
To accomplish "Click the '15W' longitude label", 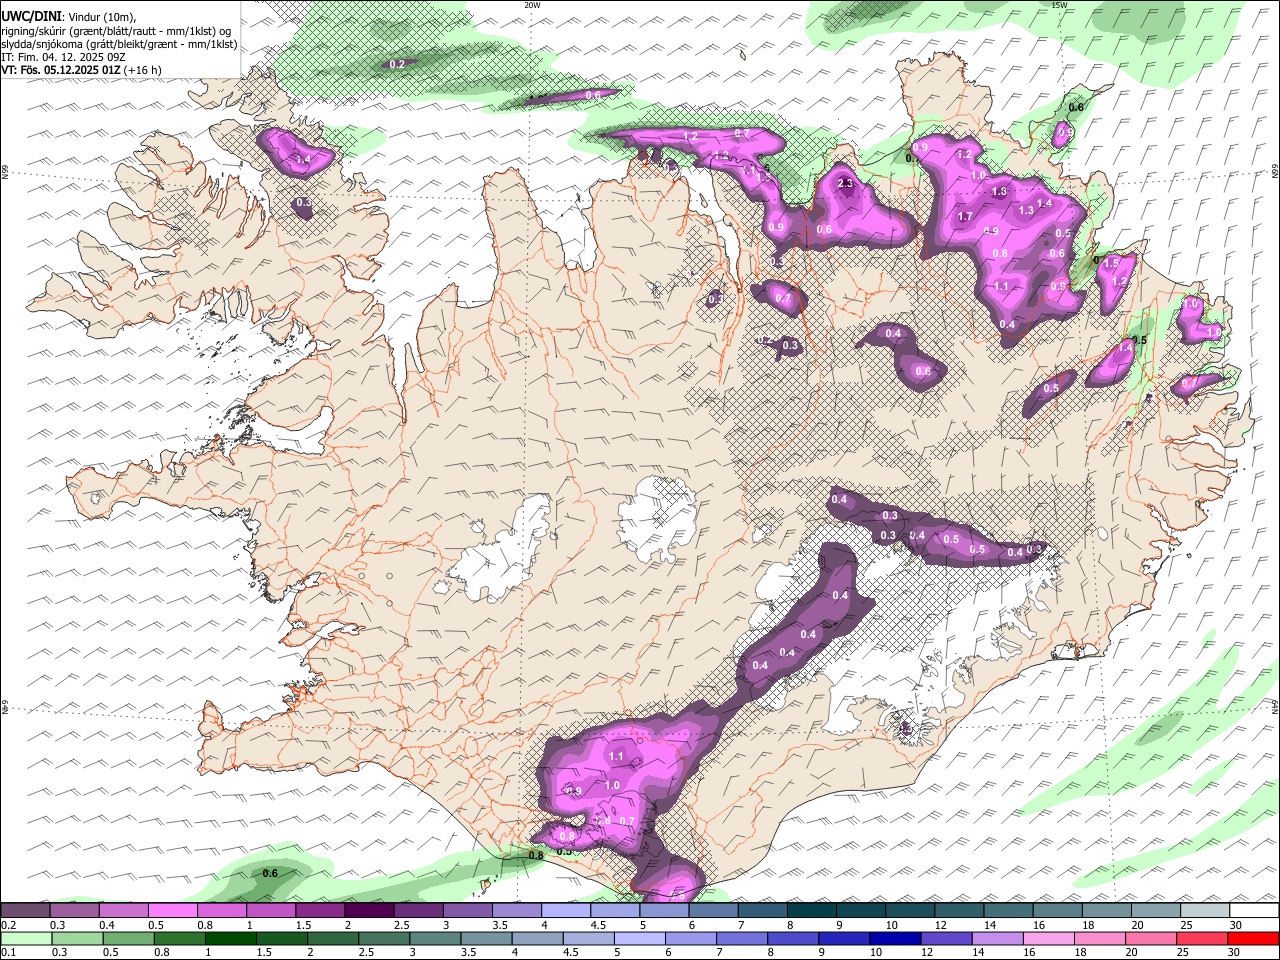I will click(1059, 5).
